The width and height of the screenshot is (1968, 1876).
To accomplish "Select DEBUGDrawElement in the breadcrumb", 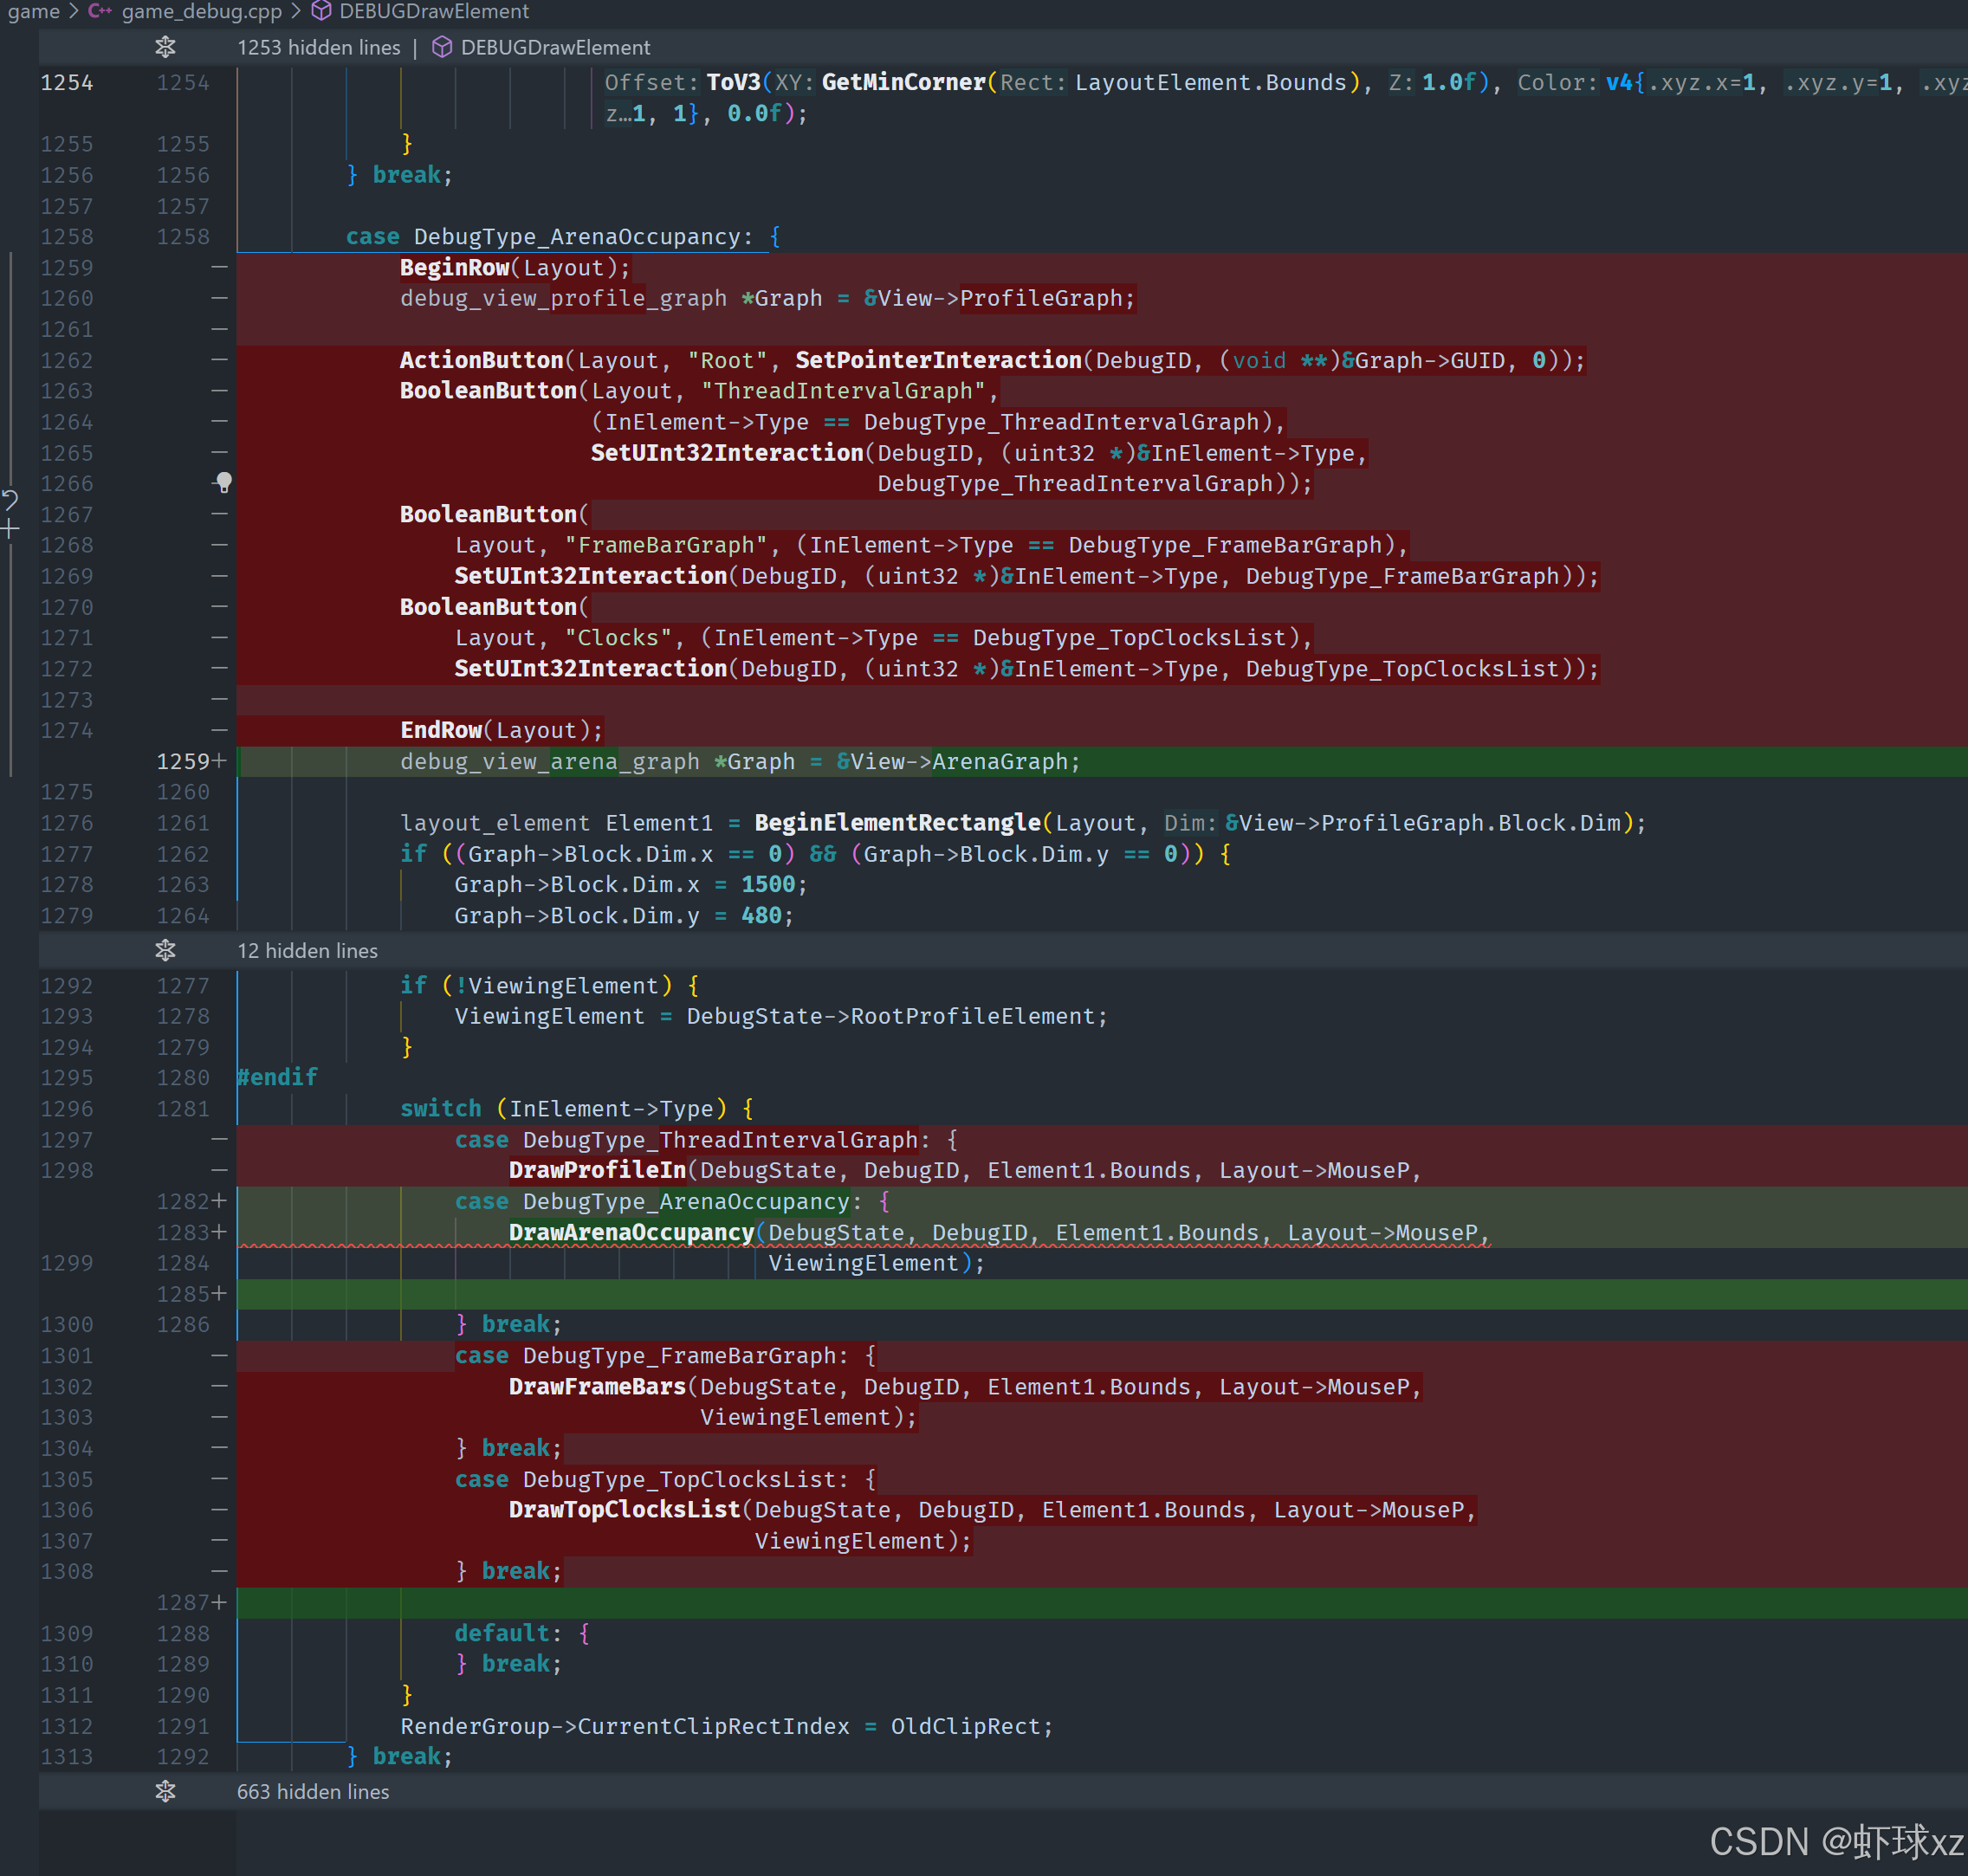I will point(433,11).
